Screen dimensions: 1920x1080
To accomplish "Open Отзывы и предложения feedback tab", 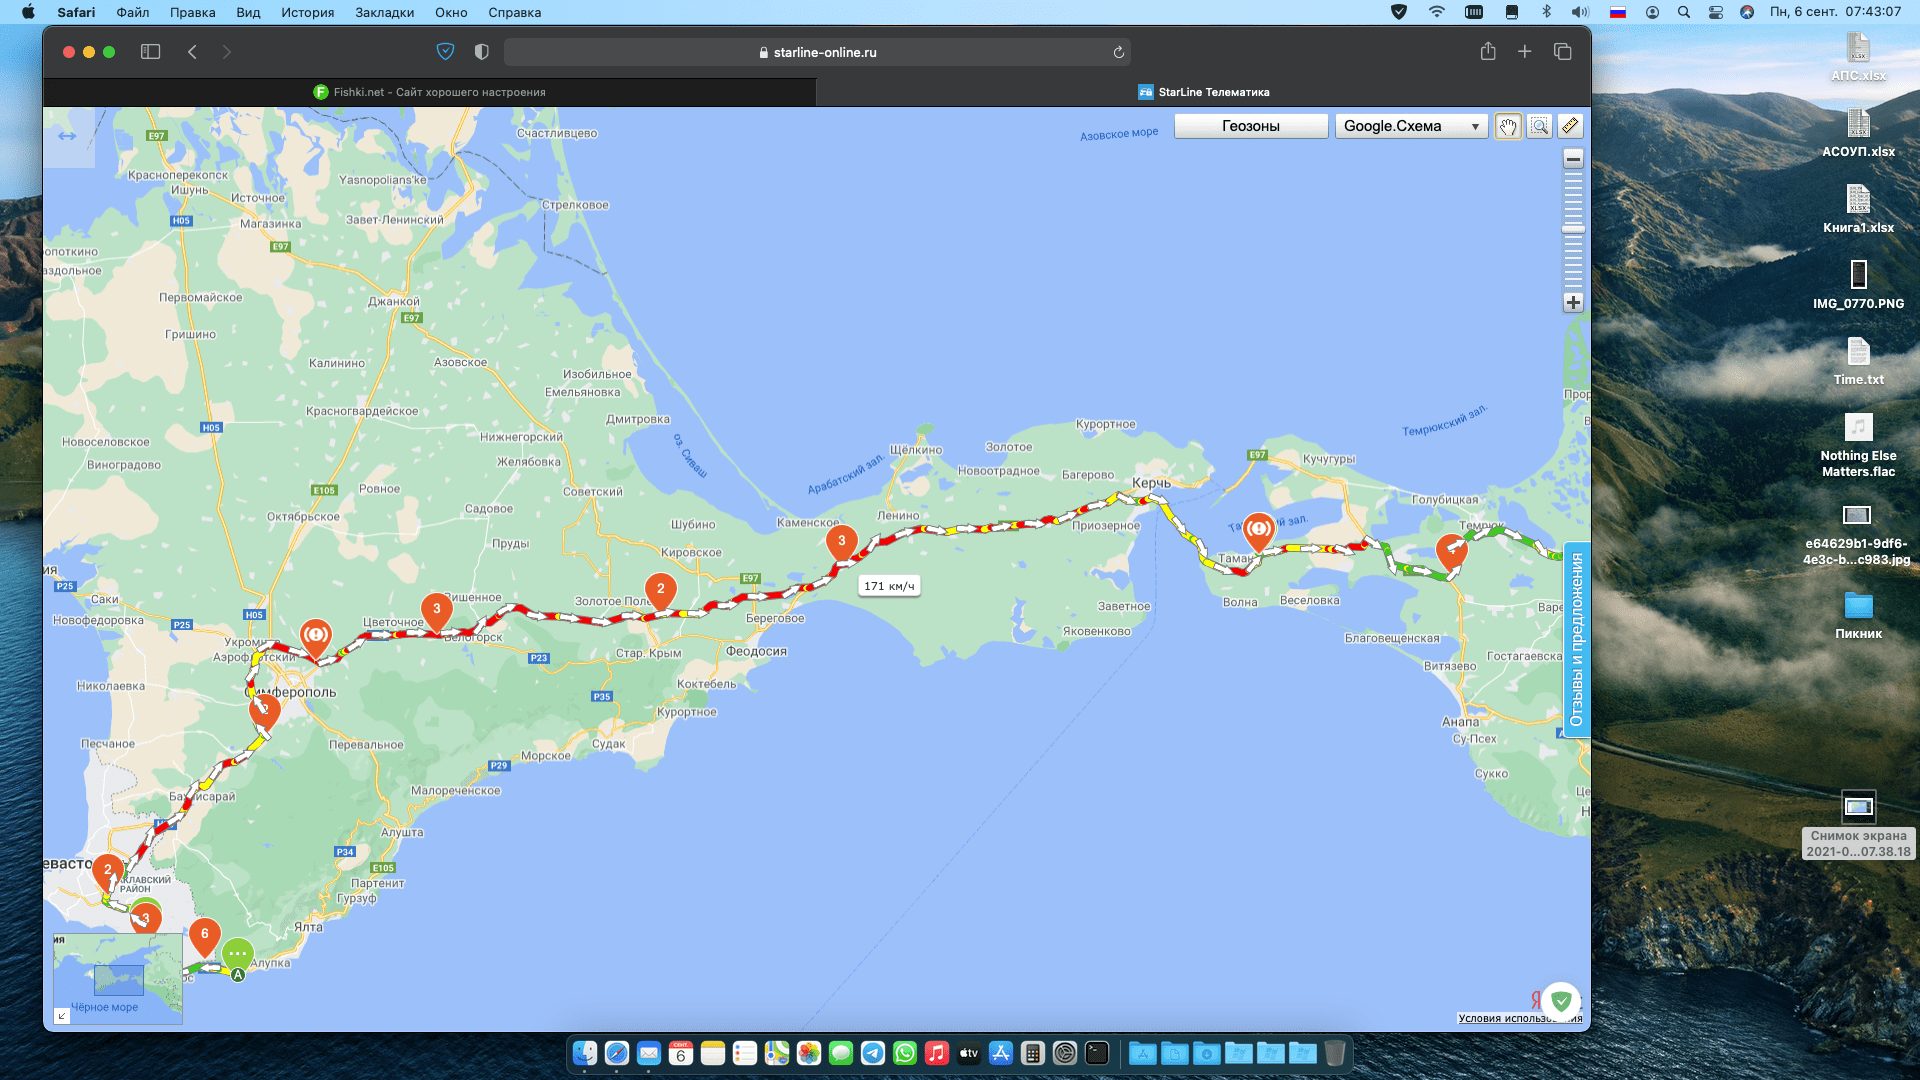I will 1577,640.
